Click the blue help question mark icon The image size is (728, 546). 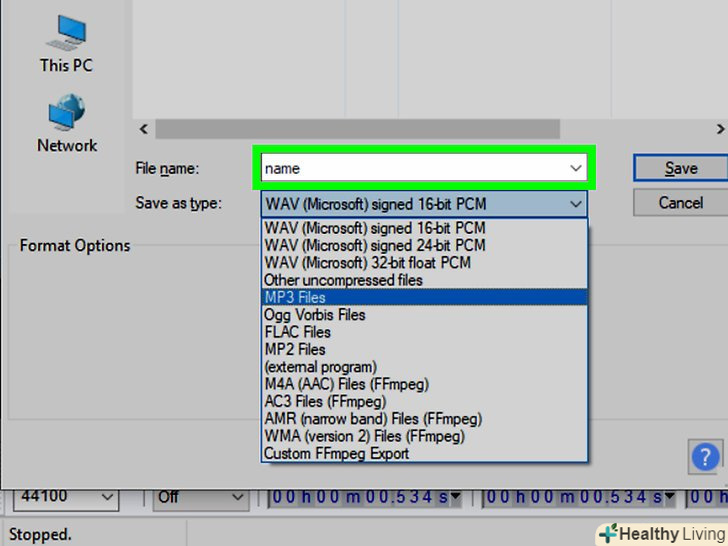coord(705,457)
